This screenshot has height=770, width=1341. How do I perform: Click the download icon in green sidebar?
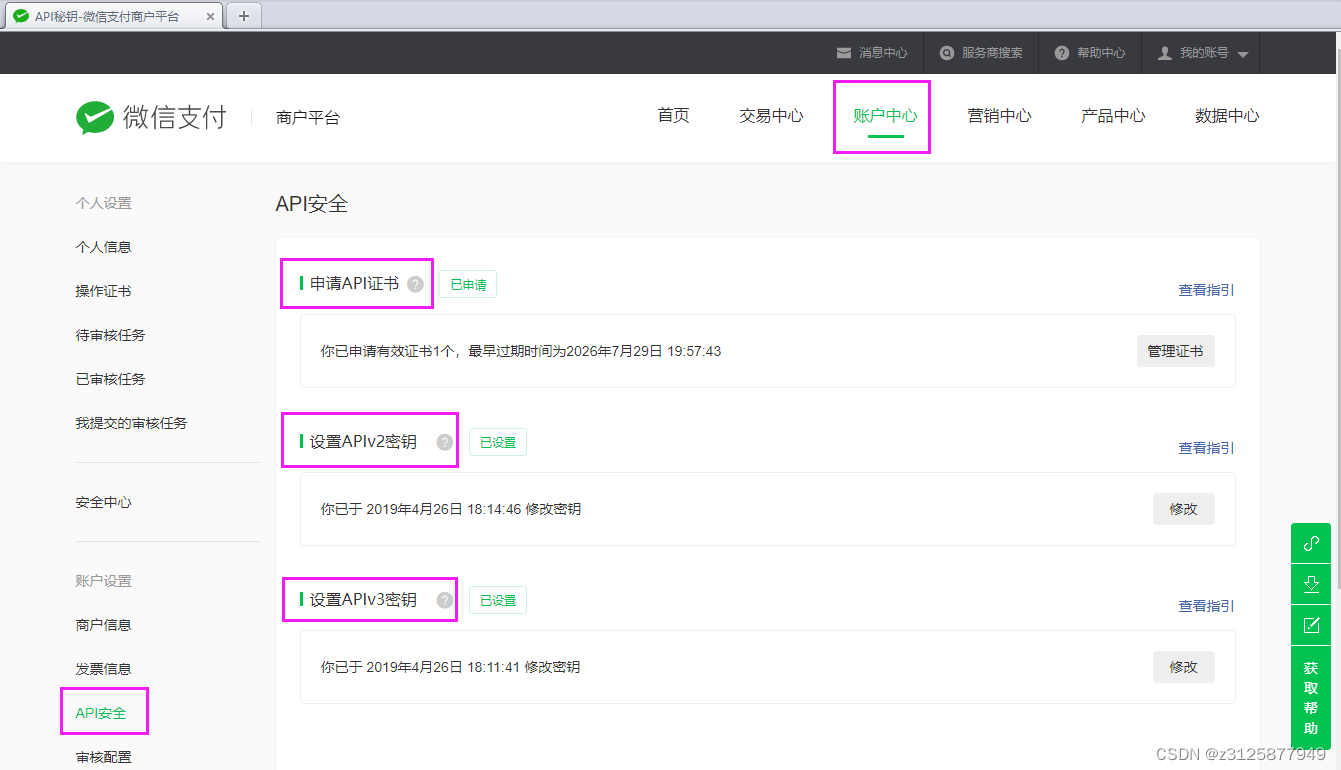1311,584
